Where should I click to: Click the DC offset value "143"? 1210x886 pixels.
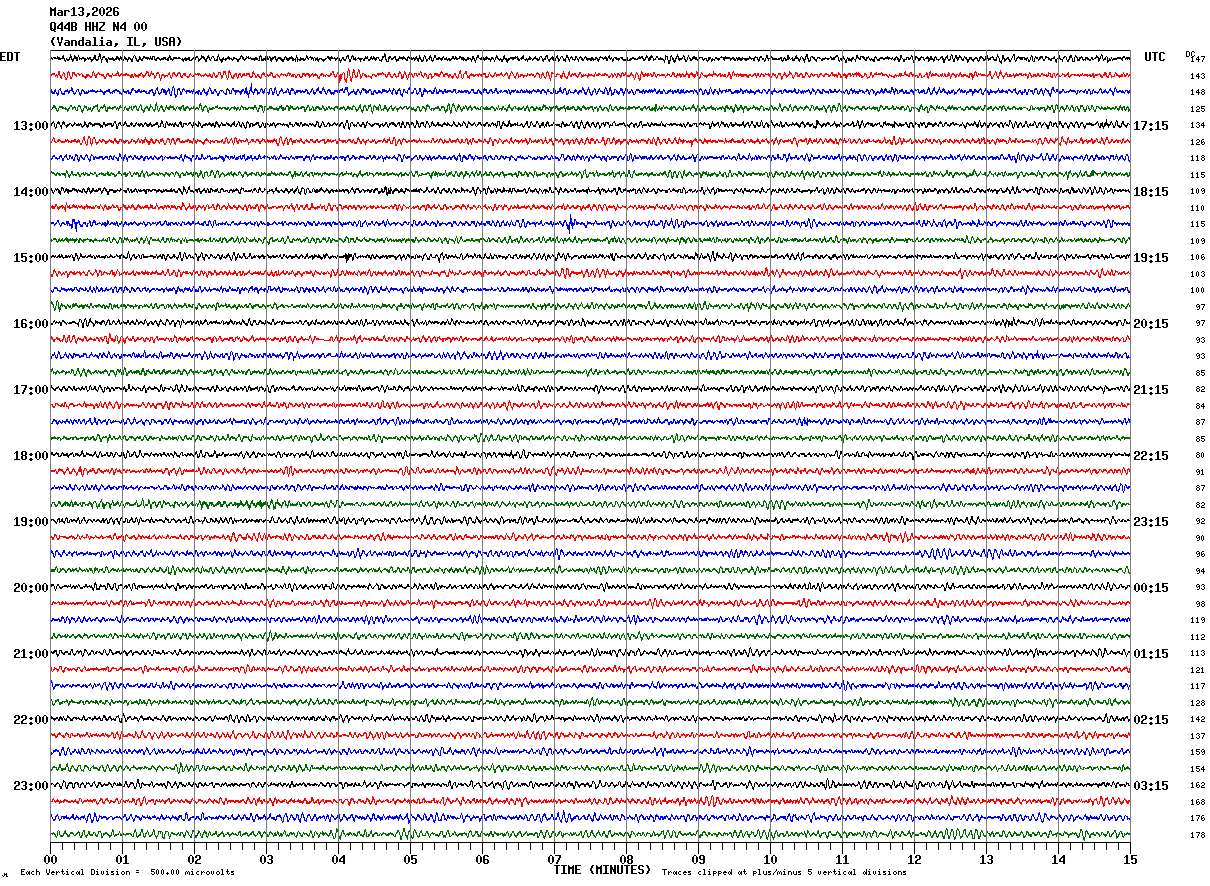[1198, 76]
